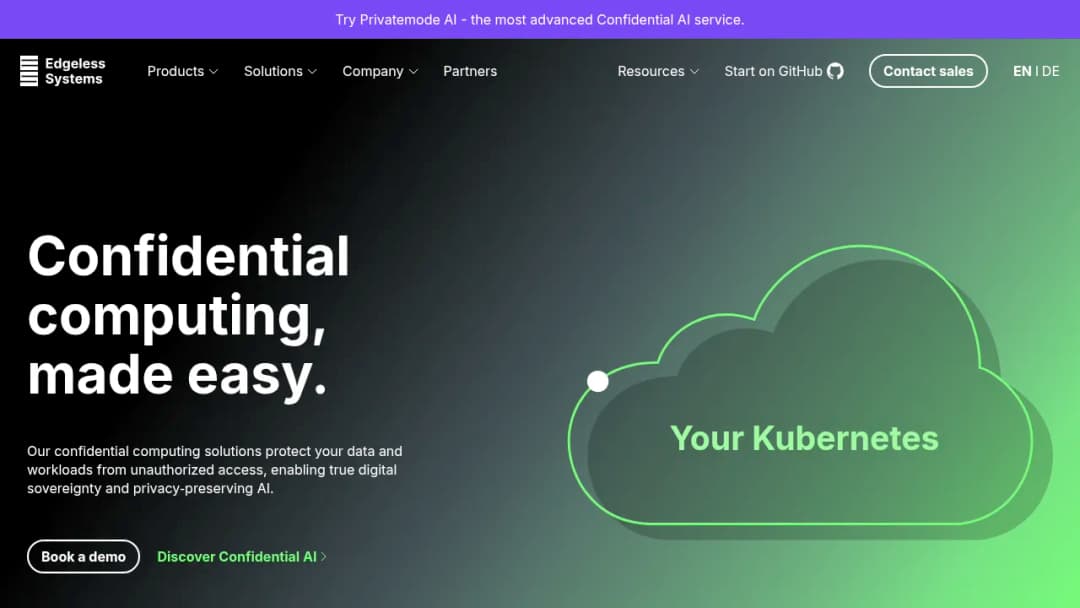This screenshot has width=1080, height=608.
Task: Click the Edgeless Systems logo icon
Action: point(29,71)
